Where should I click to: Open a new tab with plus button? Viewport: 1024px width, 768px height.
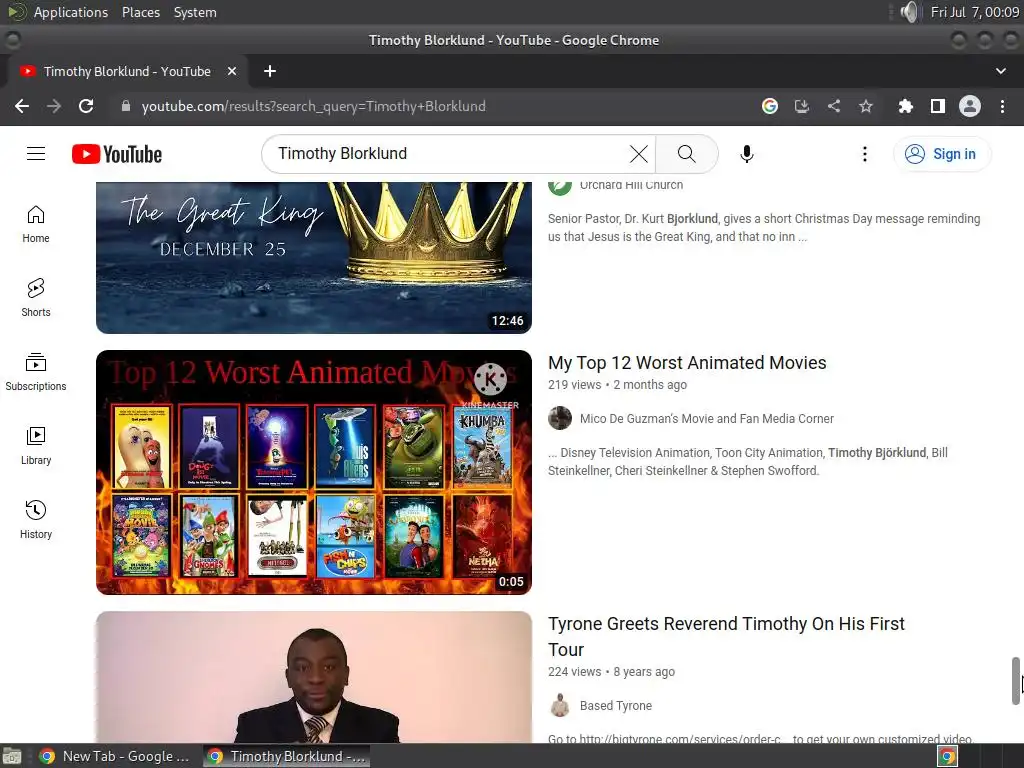tap(270, 71)
